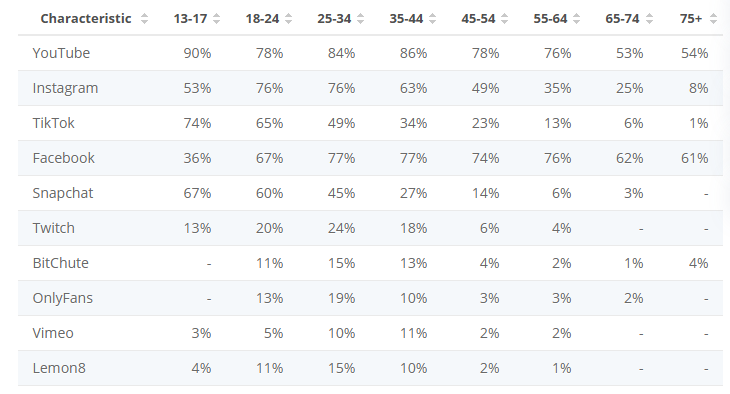Click the 25-34 column header label
This screenshot has width=730, height=394.
pyautogui.click(x=334, y=19)
